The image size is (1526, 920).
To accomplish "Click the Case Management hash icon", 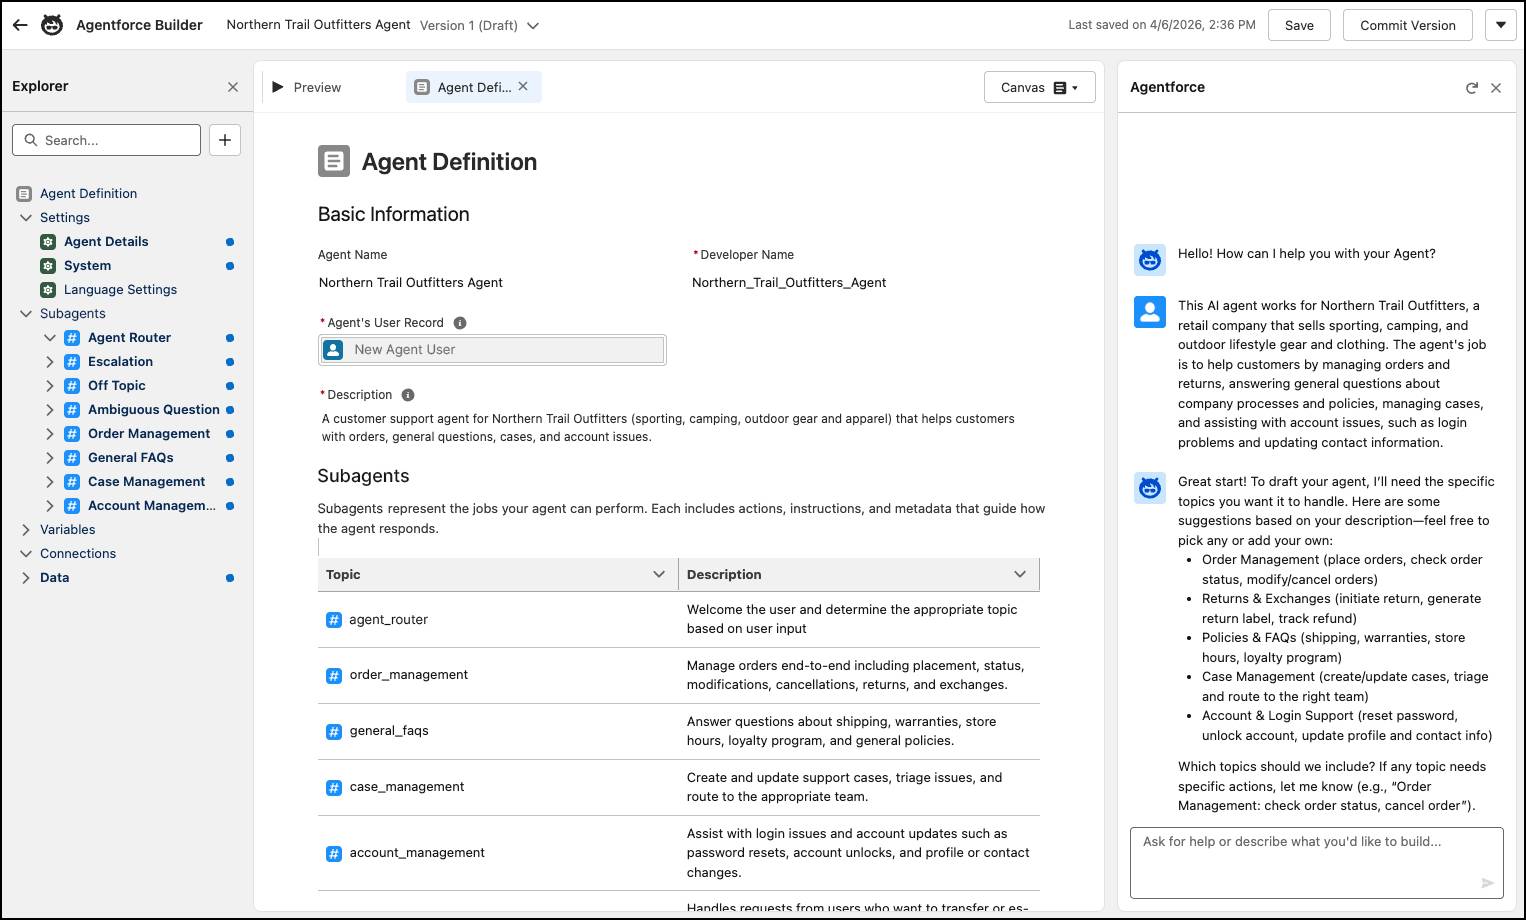I will 72,481.
